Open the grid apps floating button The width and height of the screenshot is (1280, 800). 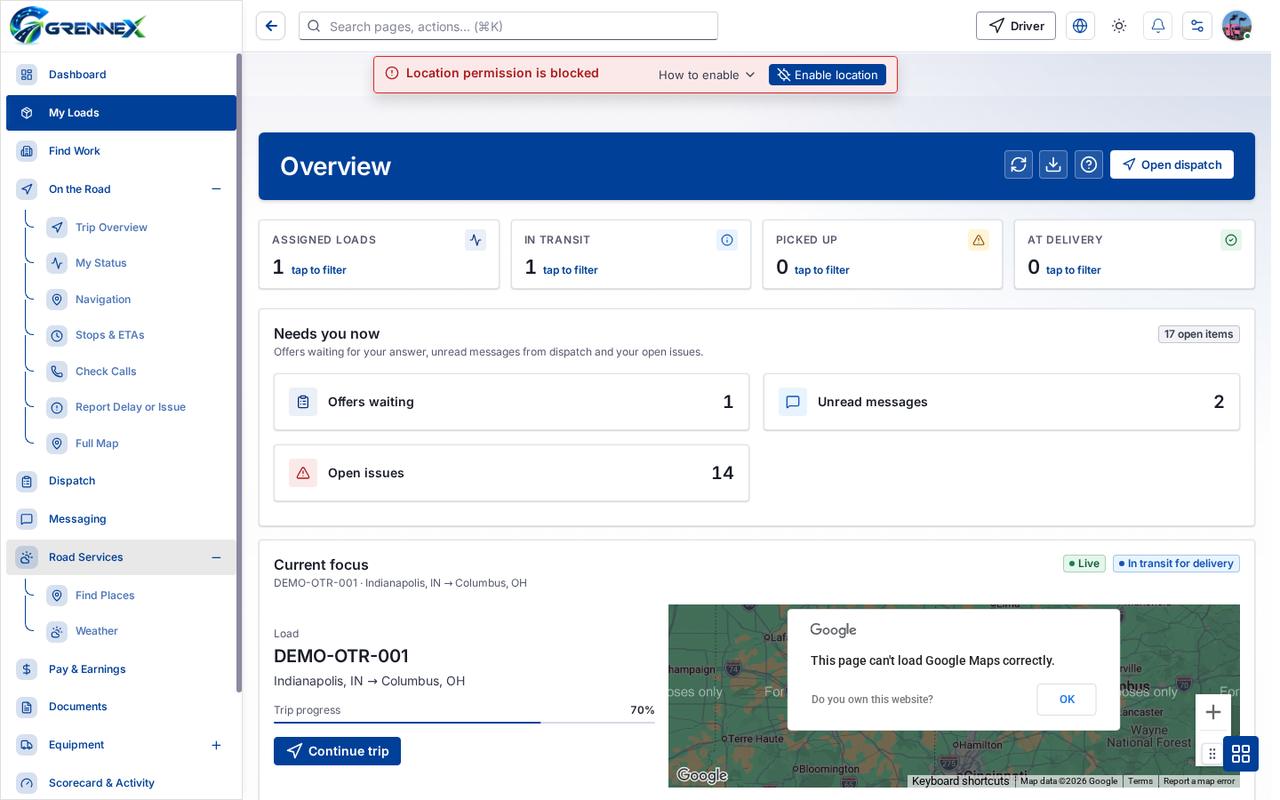coord(1241,753)
